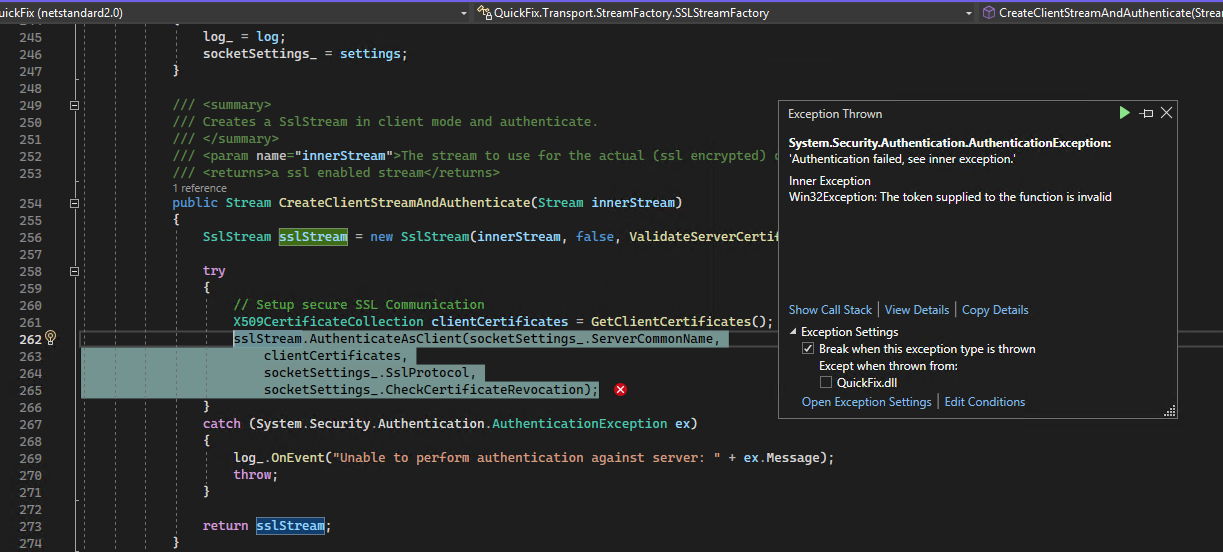Click the 'System.Security.Authentication.AuthenticationException' heading in popup
Image resolution: width=1223 pixels, height=552 pixels.
click(950, 143)
